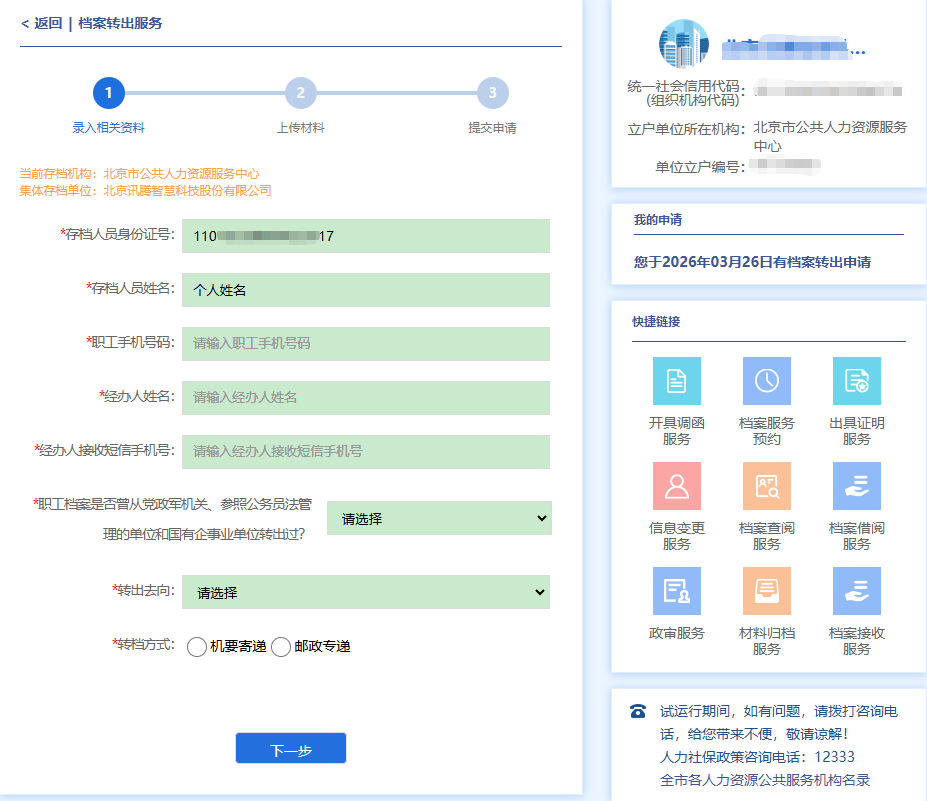The height and width of the screenshot is (801, 927).
Task: Open the 开具调函服务 quick link icon
Action: pyautogui.click(x=676, y=381)
